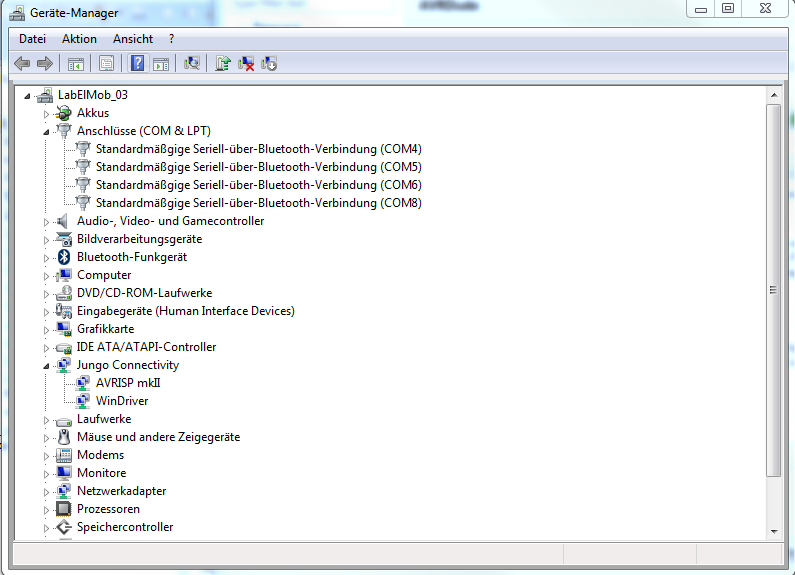The height and width of the screenshot is (575, 795).
Task: Select the Laufwerke label
Action: pos(104,419)
